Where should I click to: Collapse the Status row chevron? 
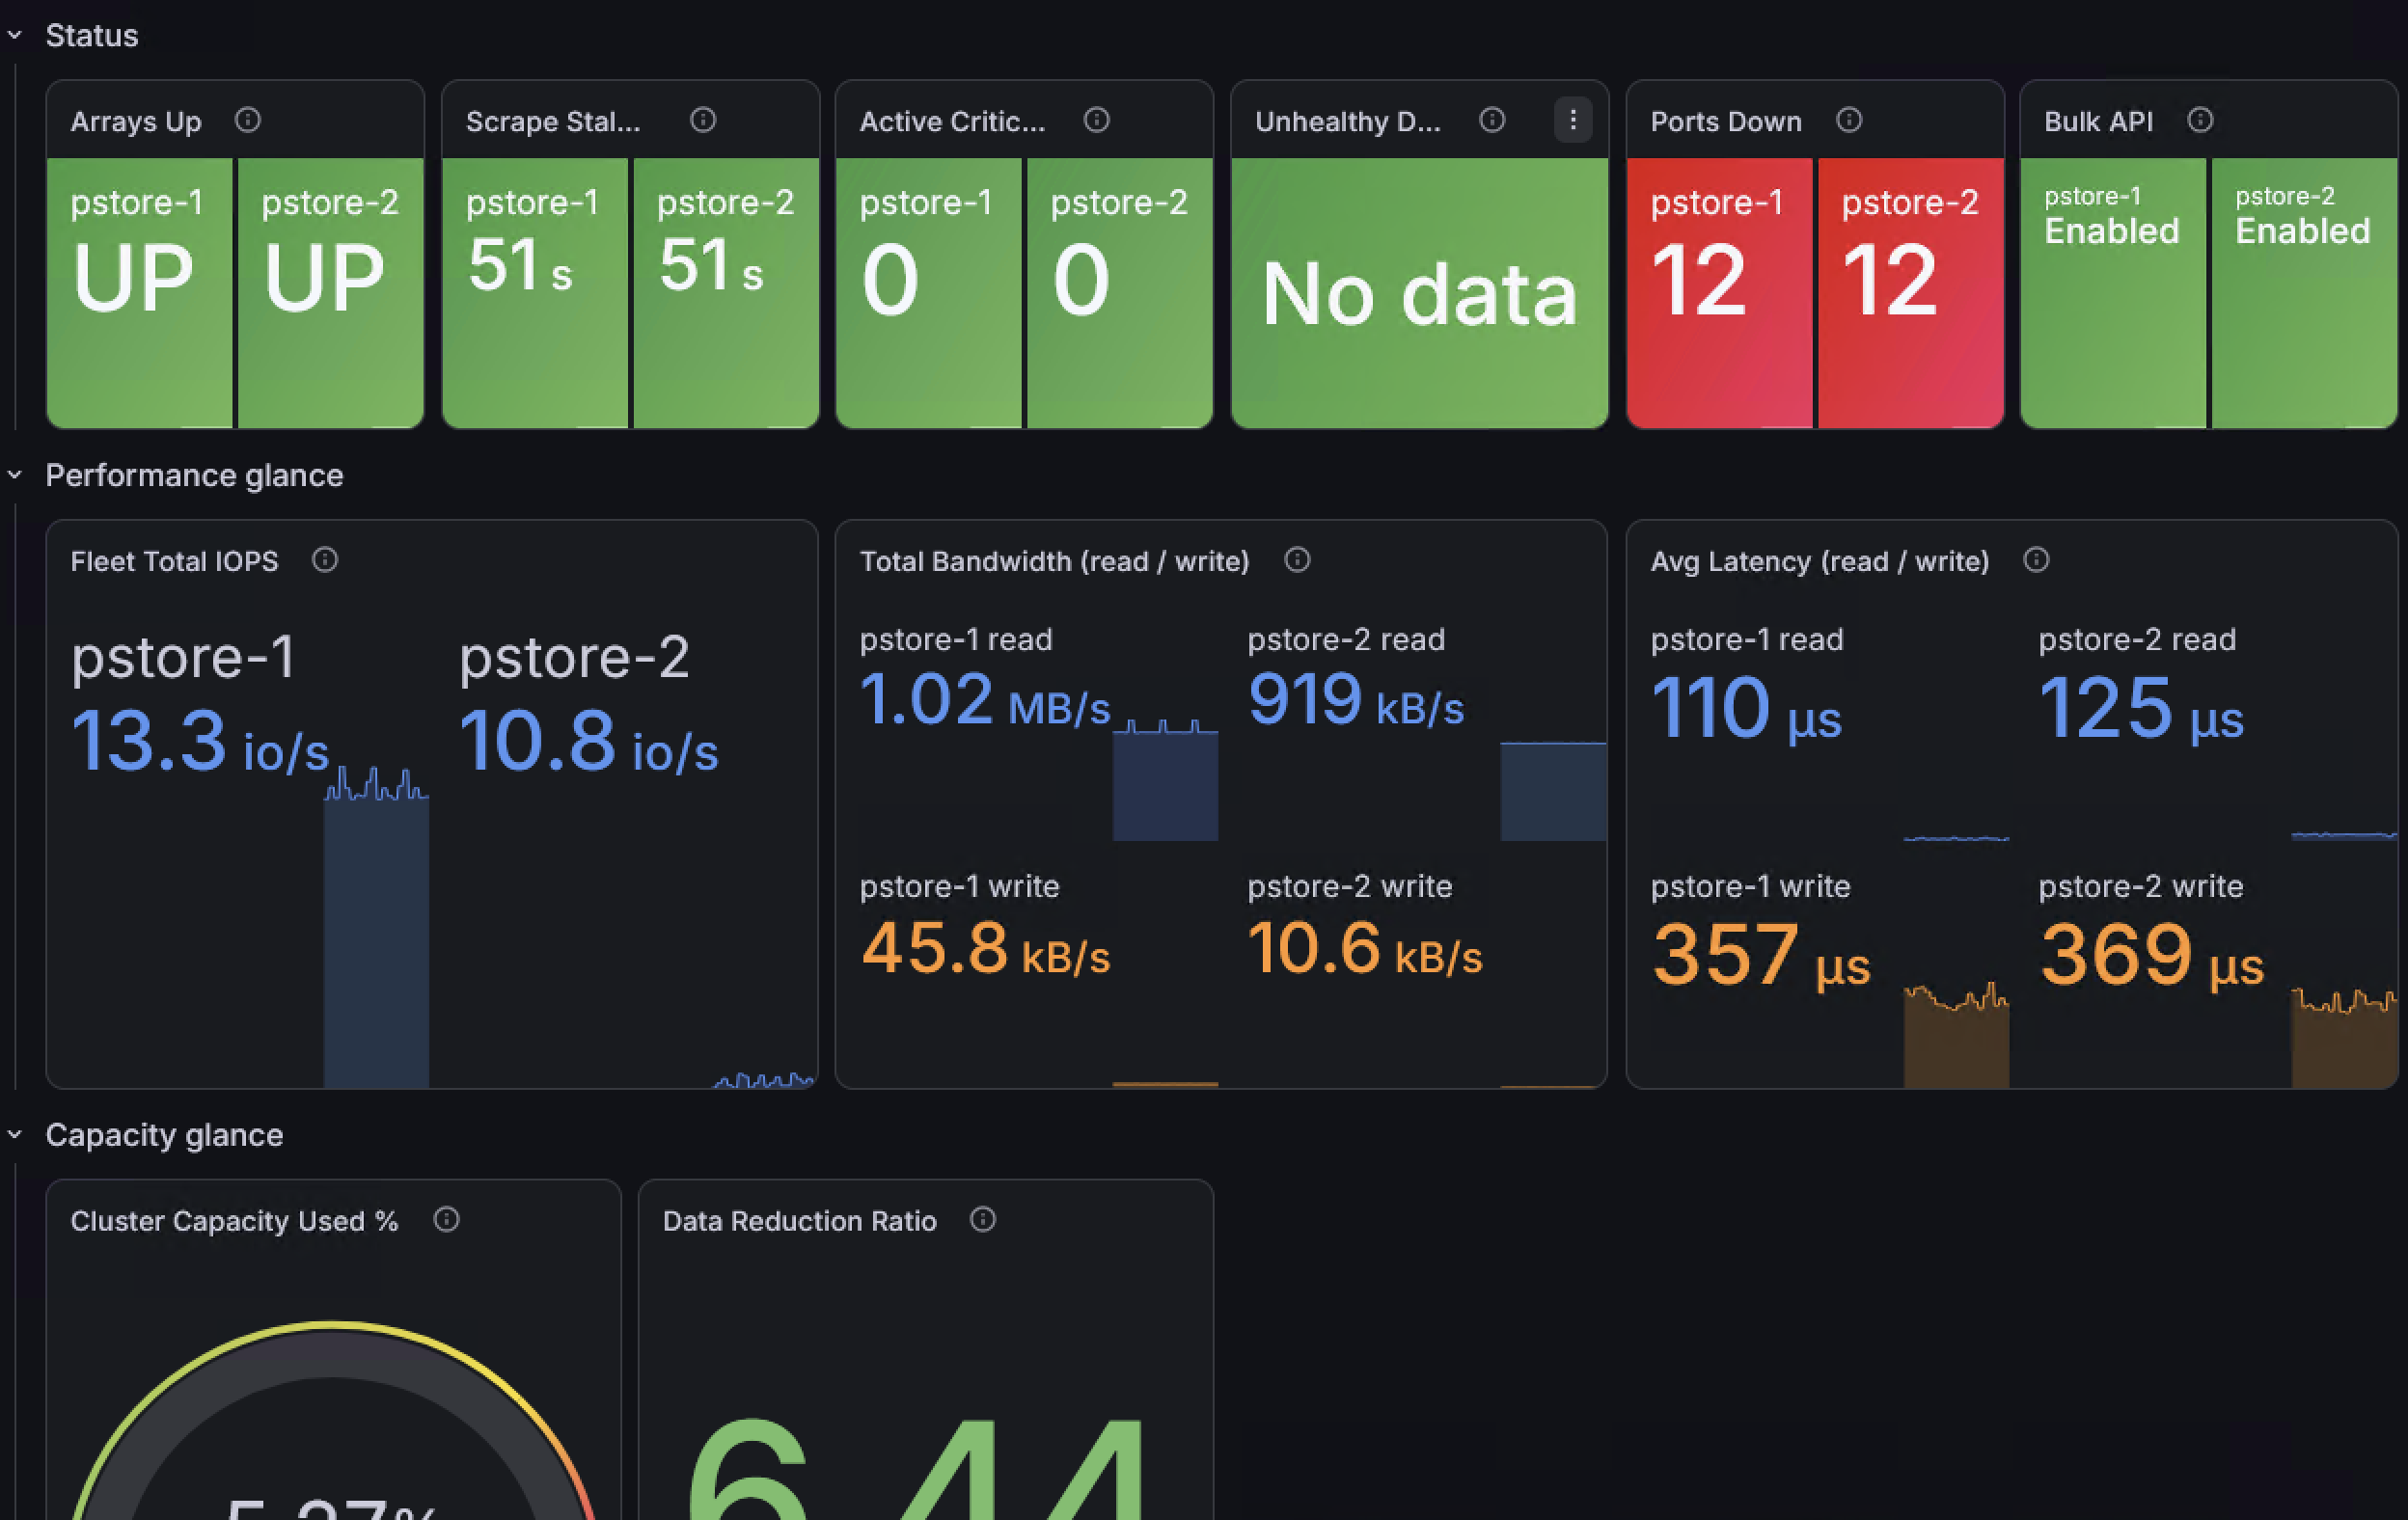[x=15, y=35]
